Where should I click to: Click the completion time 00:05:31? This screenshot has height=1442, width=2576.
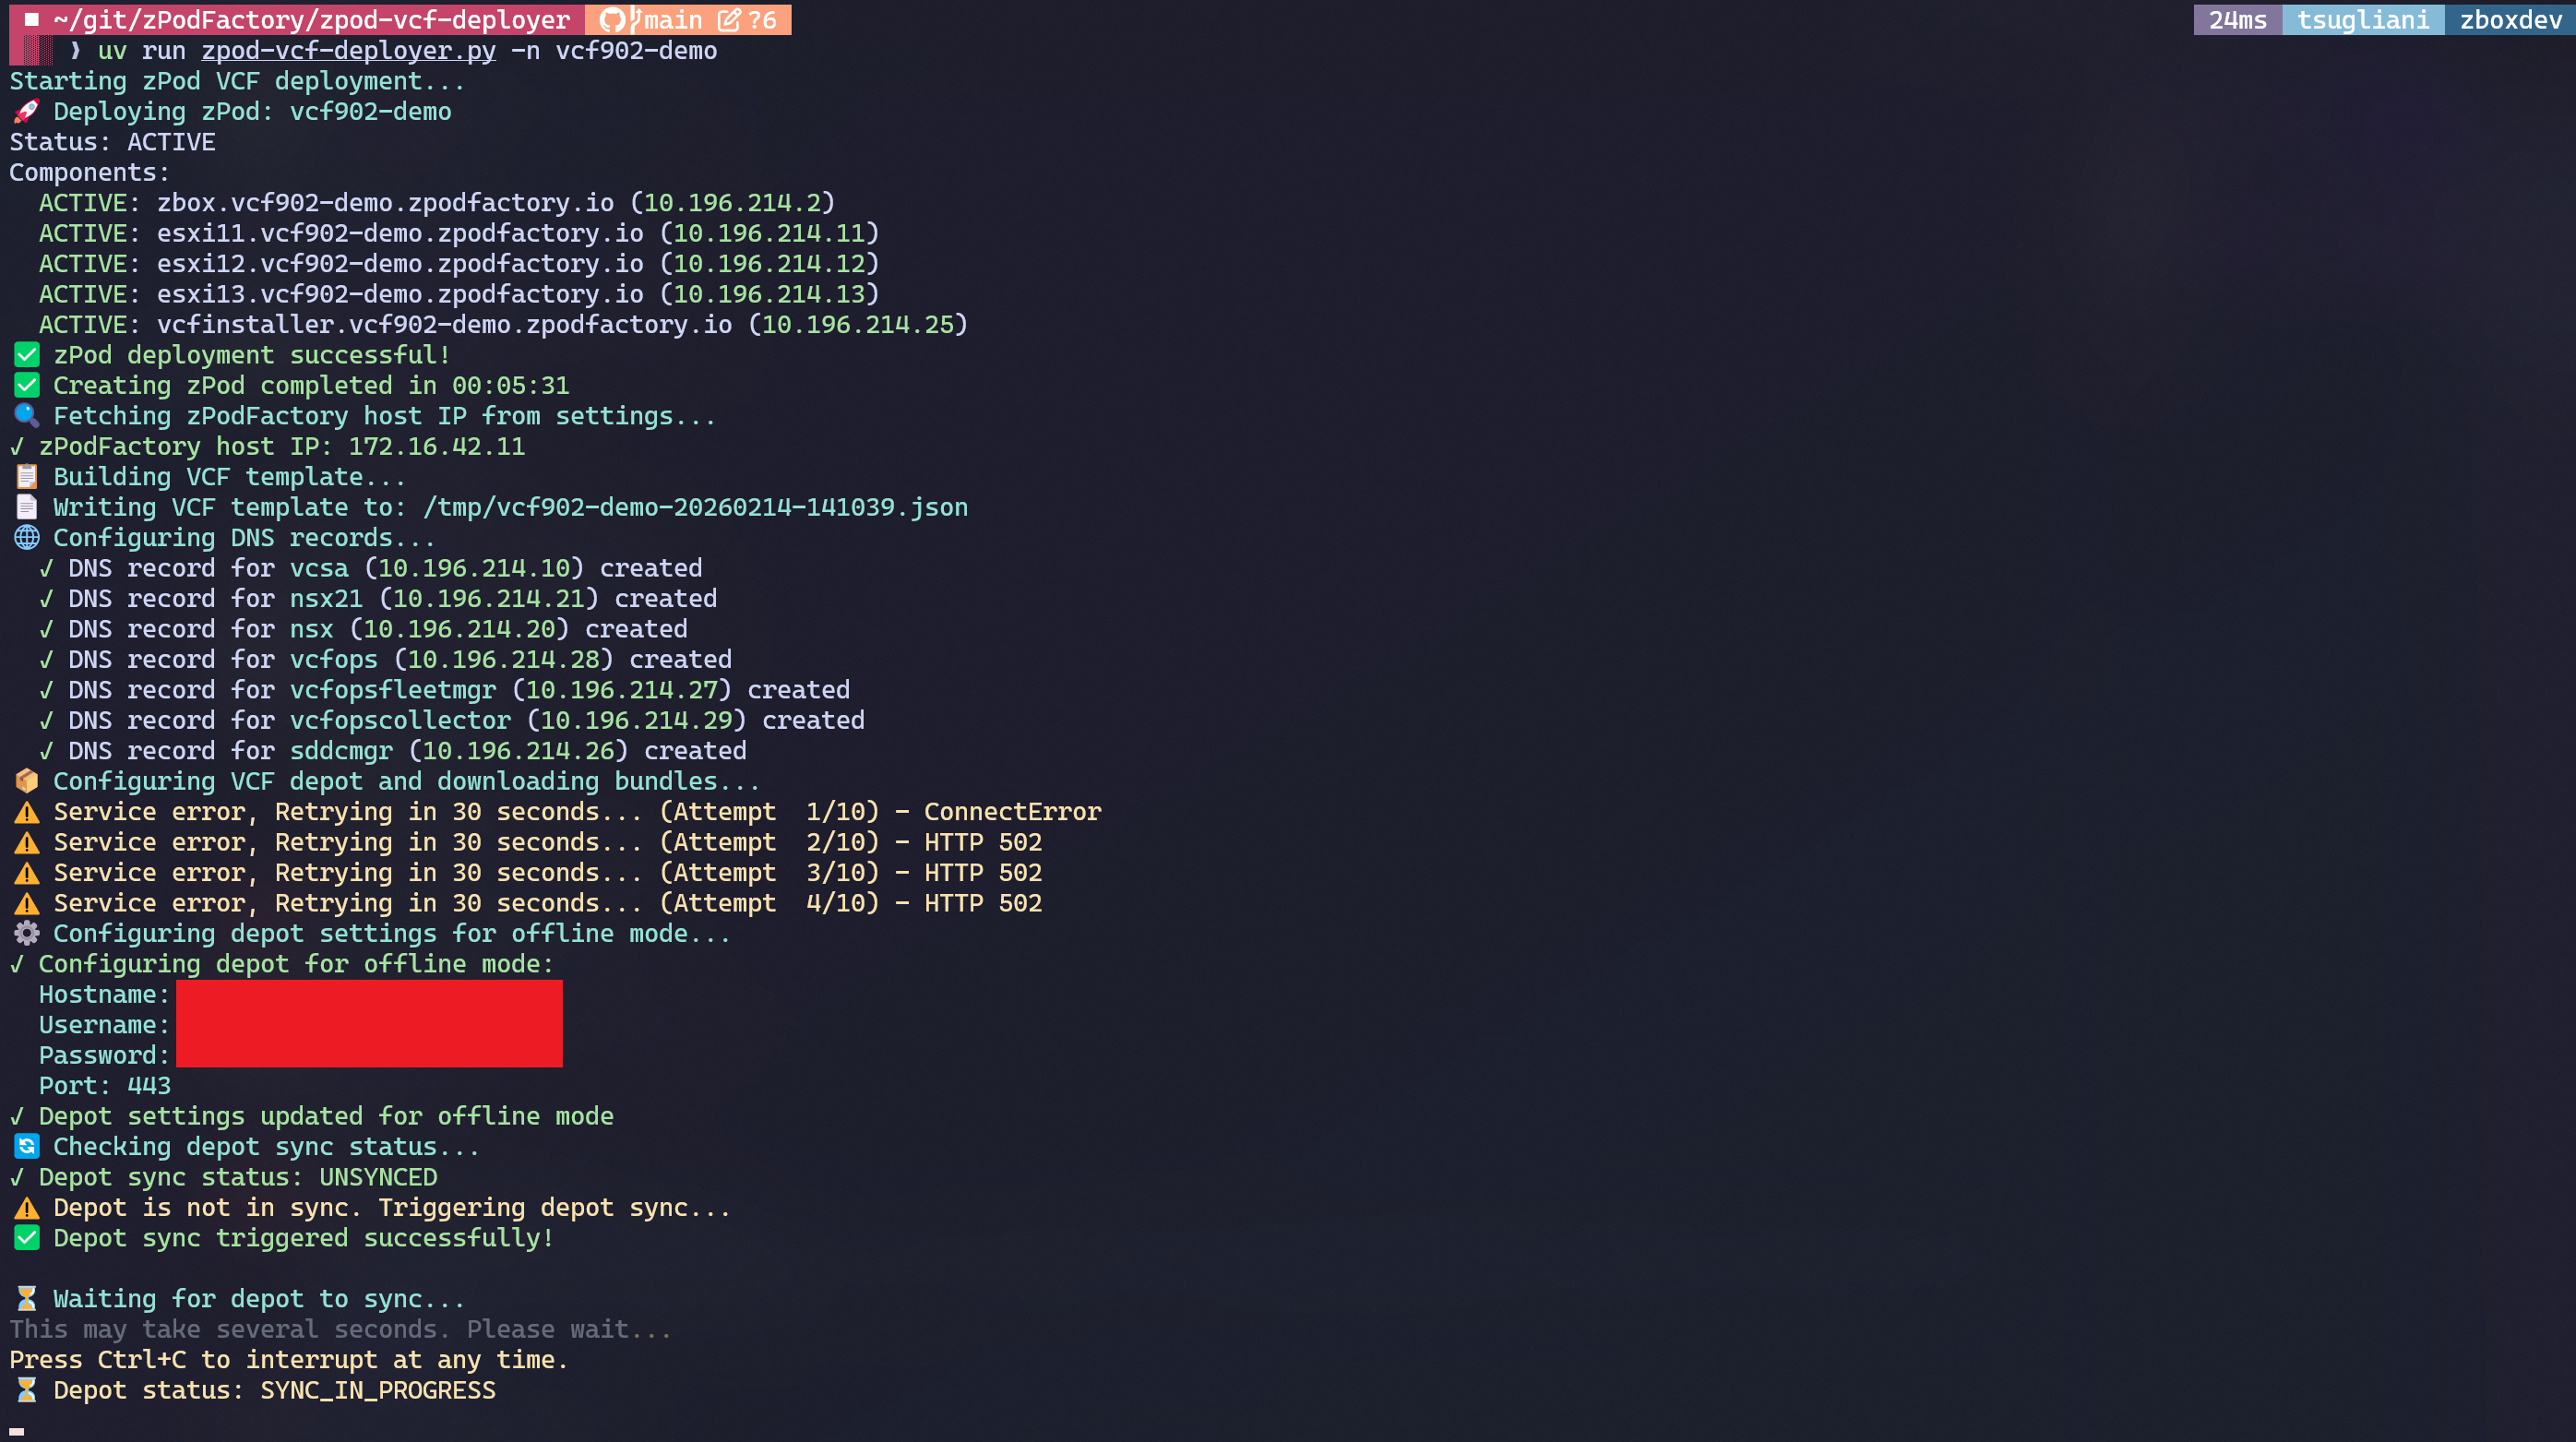(510, 385)
